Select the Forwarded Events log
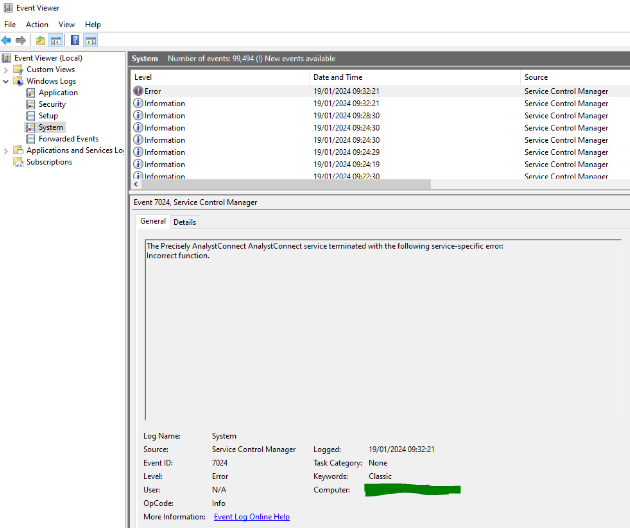 coord(68,139)
